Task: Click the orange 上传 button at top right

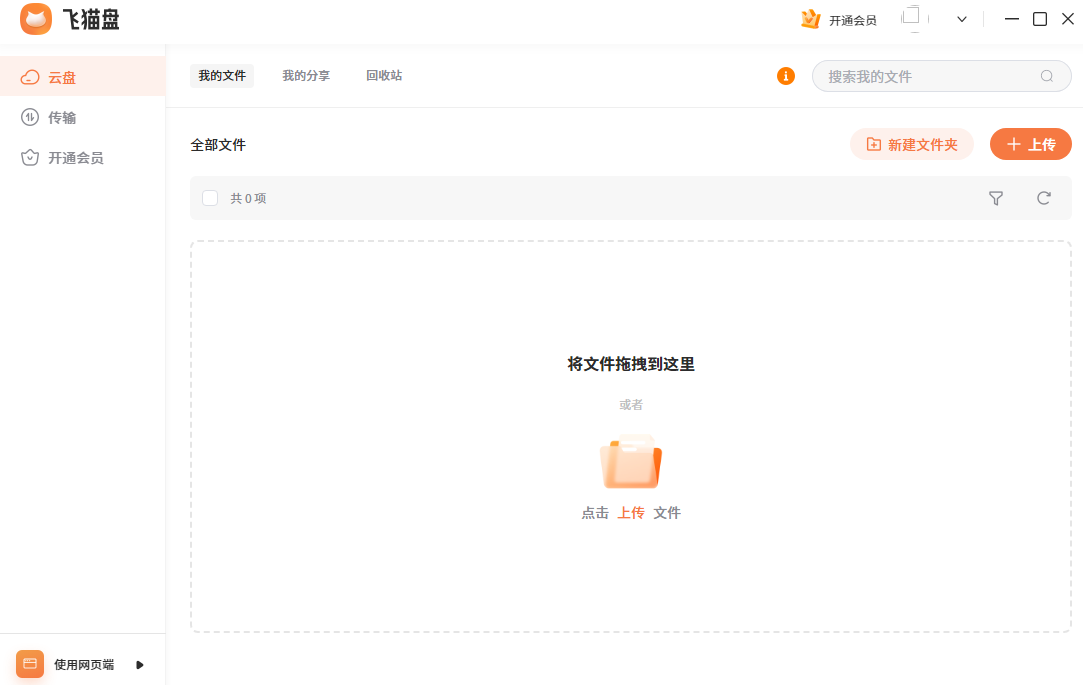Action: [1030, 144]
